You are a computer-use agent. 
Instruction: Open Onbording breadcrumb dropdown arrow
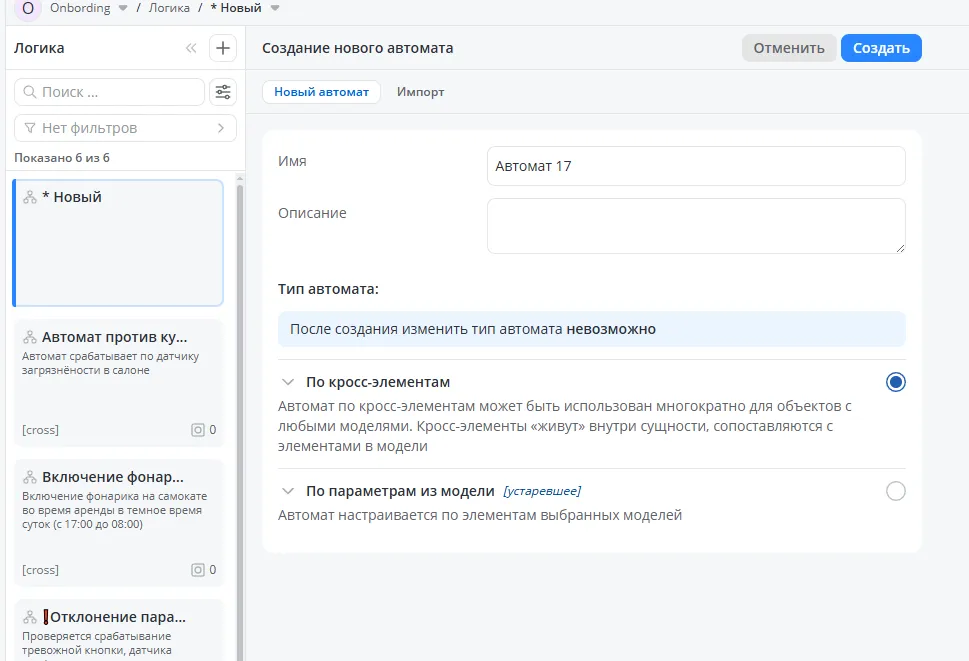tap(123, 8)
